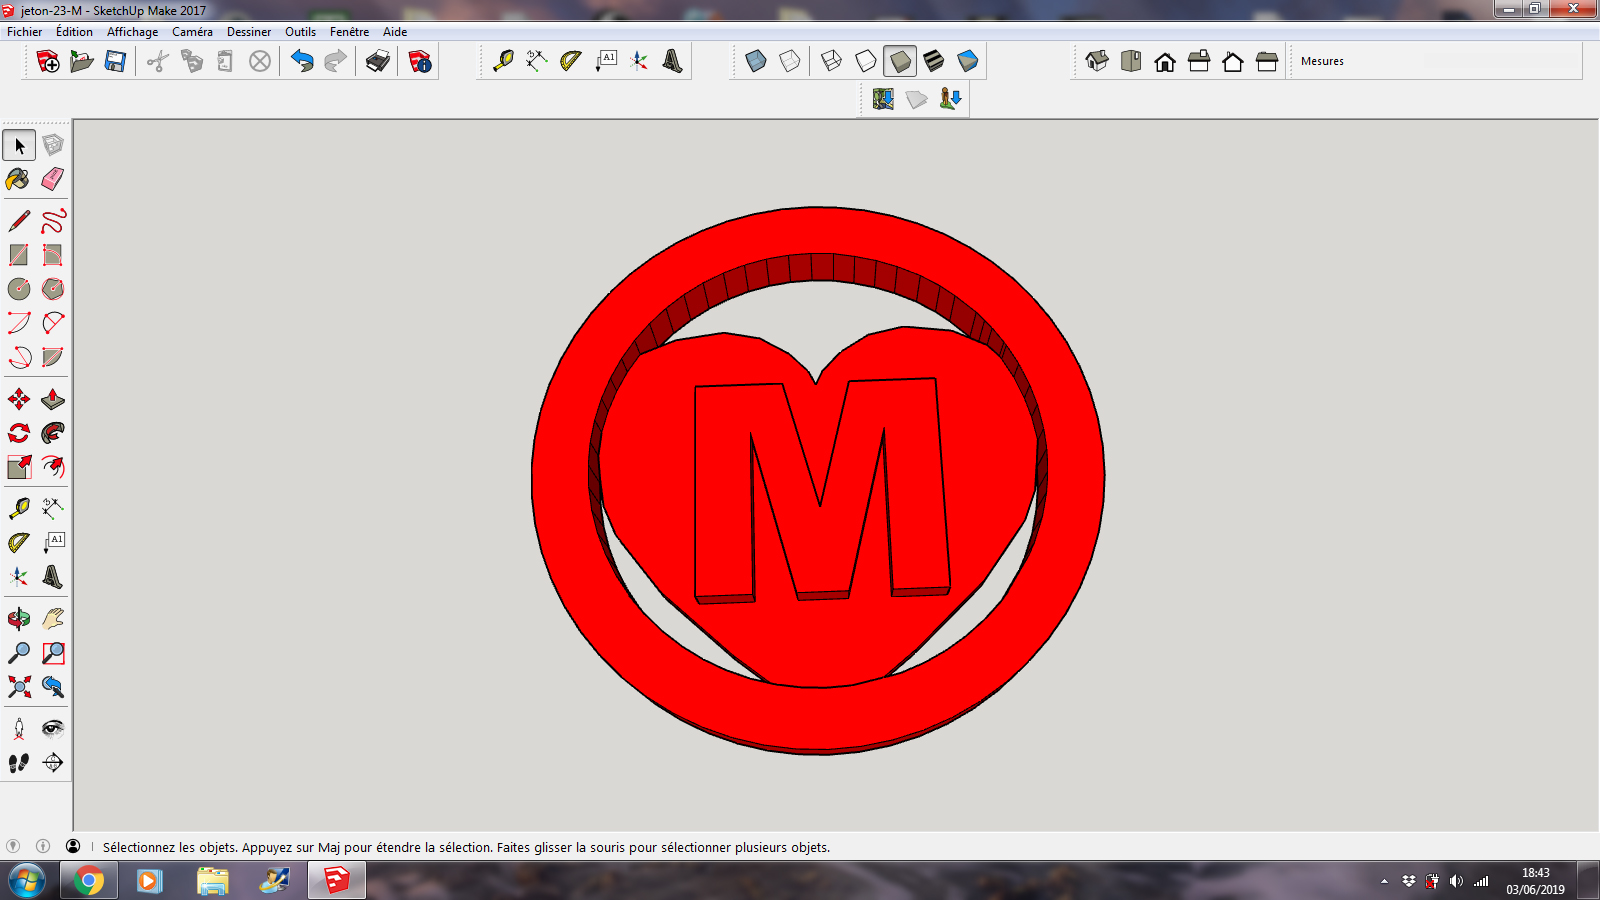Select the Paint Bucket tool

click(18, 179)
